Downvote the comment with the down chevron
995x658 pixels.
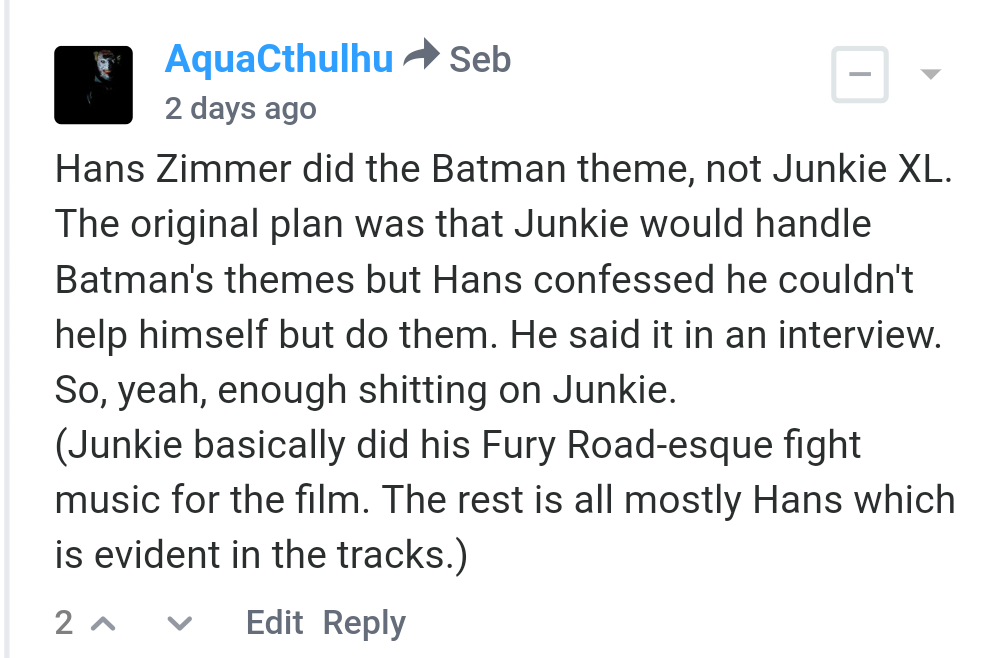click(x=180, y=624)
